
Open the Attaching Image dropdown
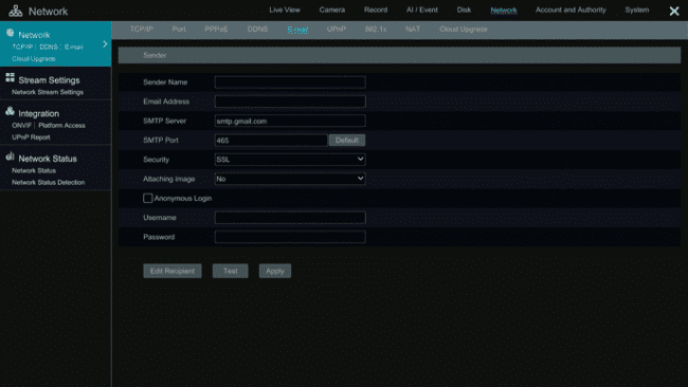click(x=290, y=179)
